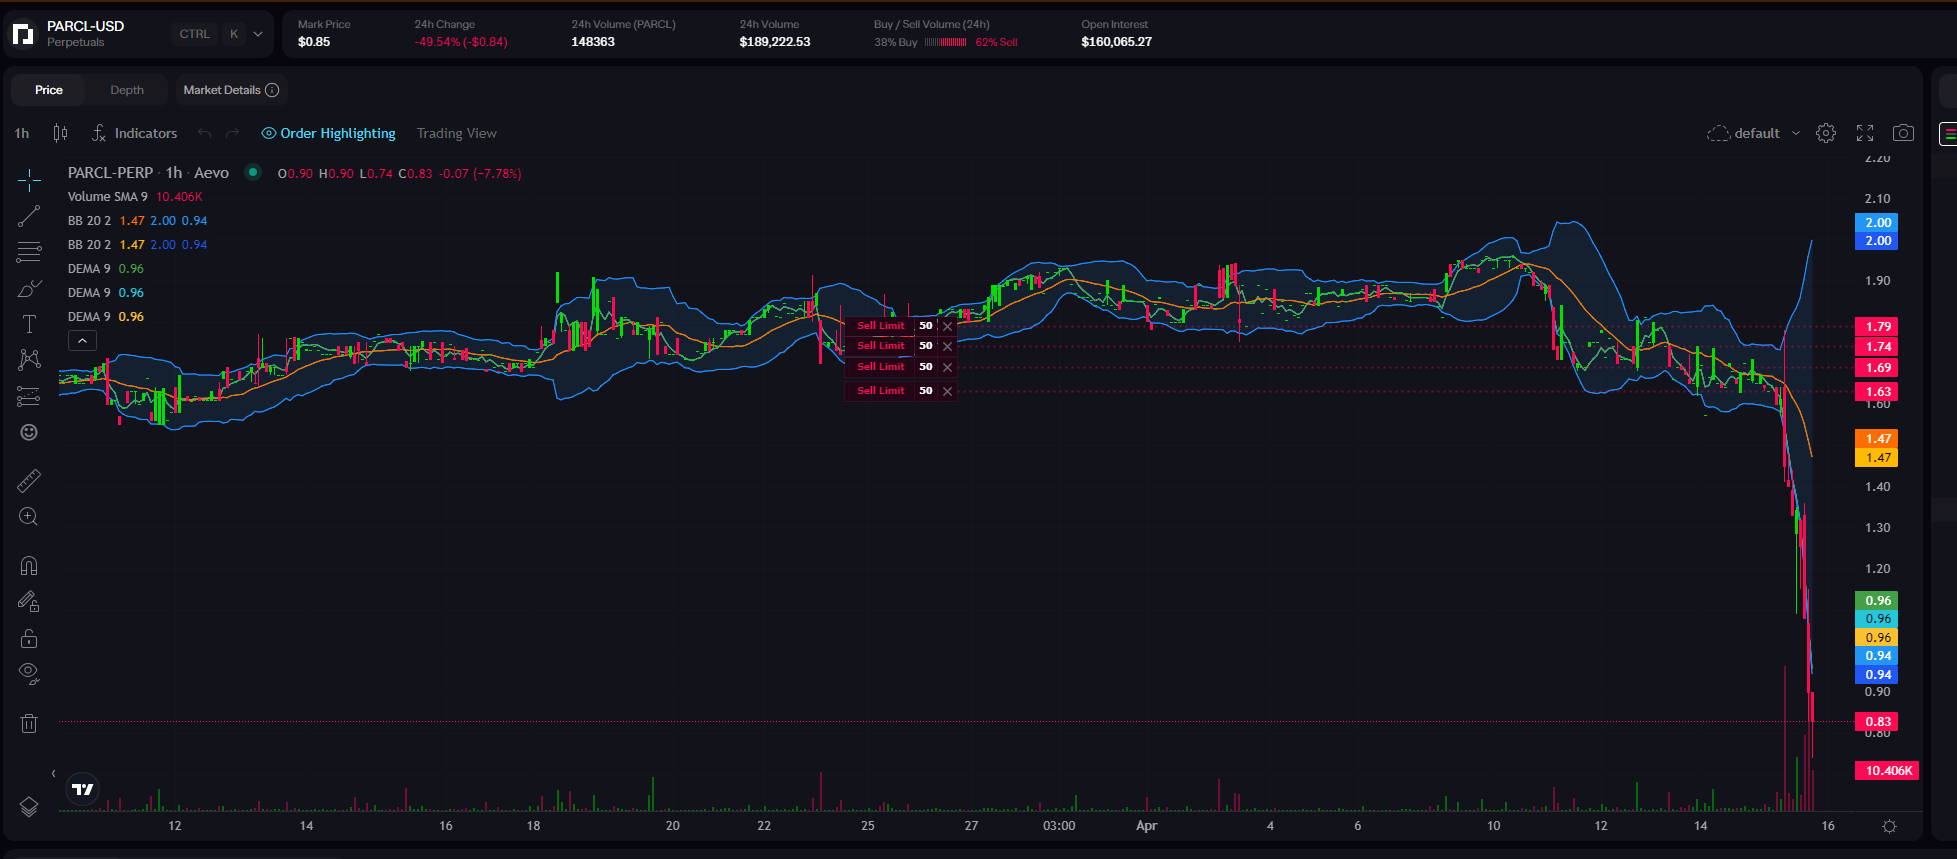Select the Price tab
The height and width of the screenshot is (859, 1957).
pyautogui.click(x=49, y=90)
